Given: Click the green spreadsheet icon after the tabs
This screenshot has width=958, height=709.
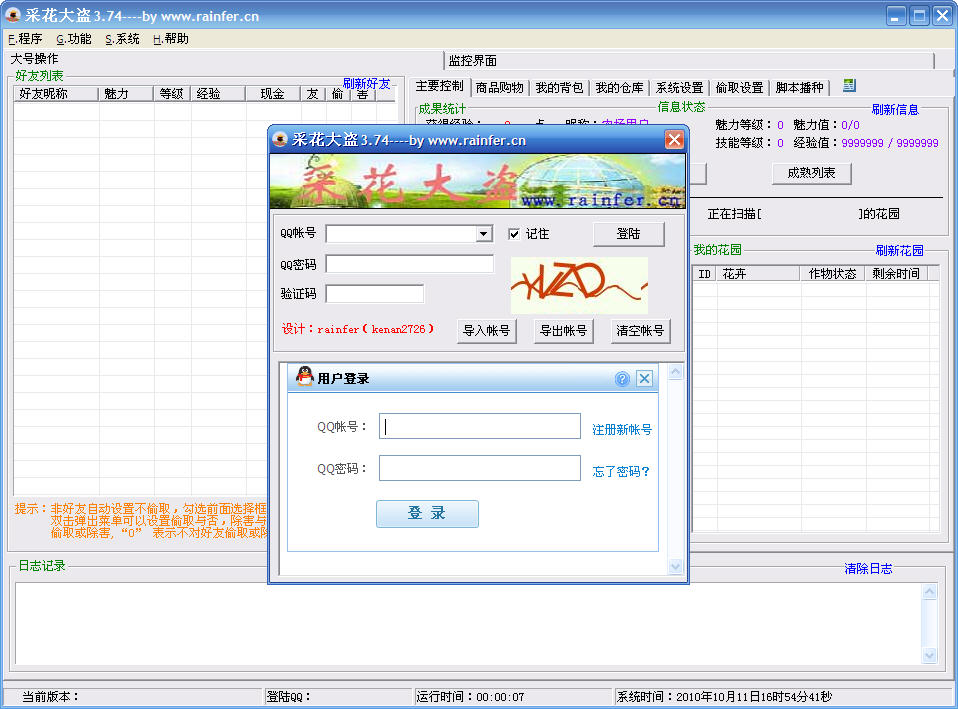Looking at the screenshot, I should click(849, 86).
